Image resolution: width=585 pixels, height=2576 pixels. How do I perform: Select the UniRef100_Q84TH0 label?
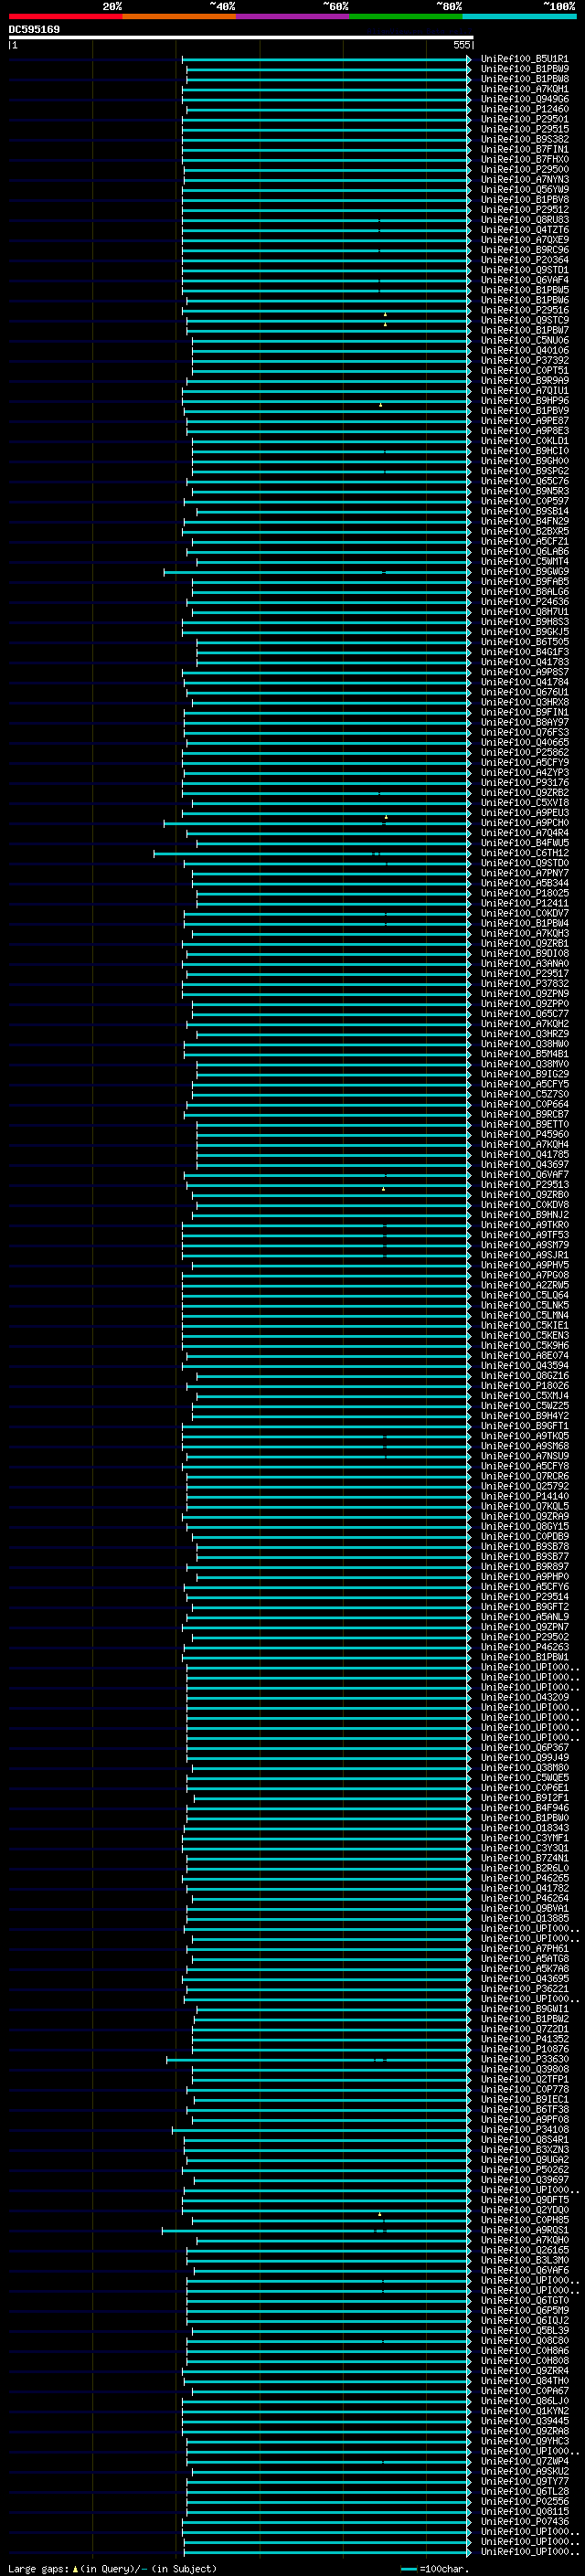point(524,2381)
